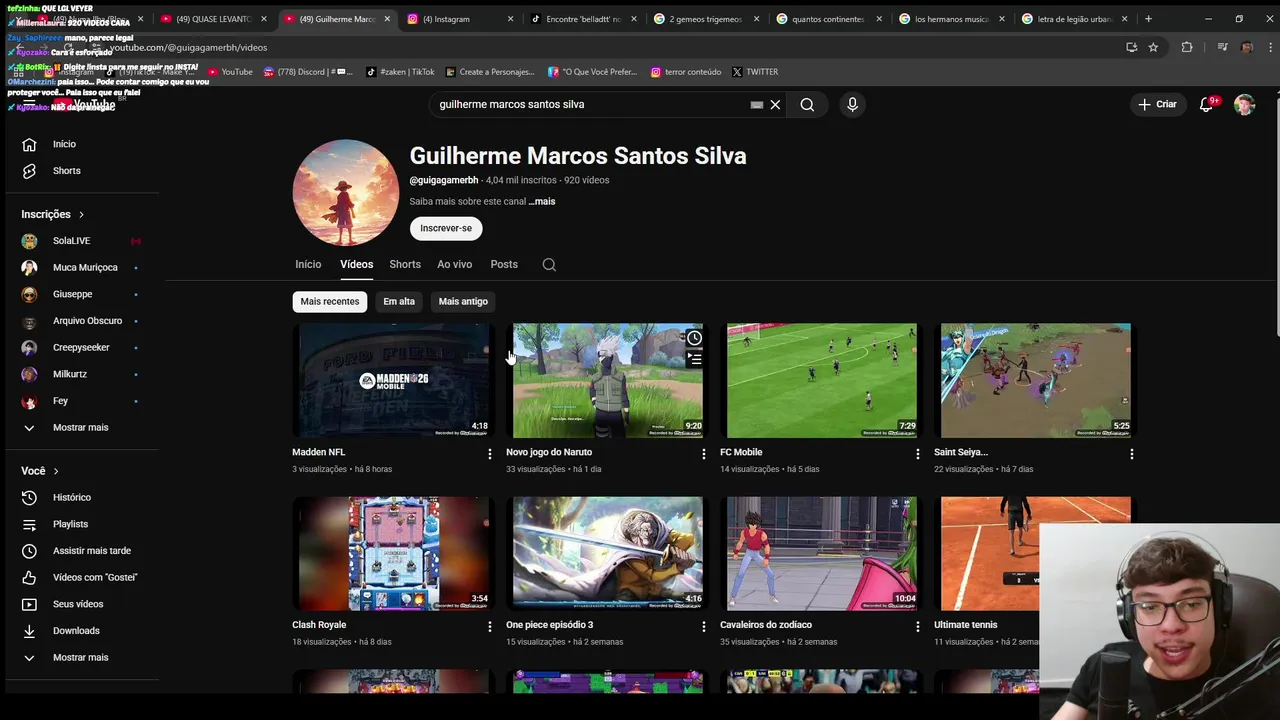
Task: Switch to channel Vídeos tab
Action: [x=356, y=264]
